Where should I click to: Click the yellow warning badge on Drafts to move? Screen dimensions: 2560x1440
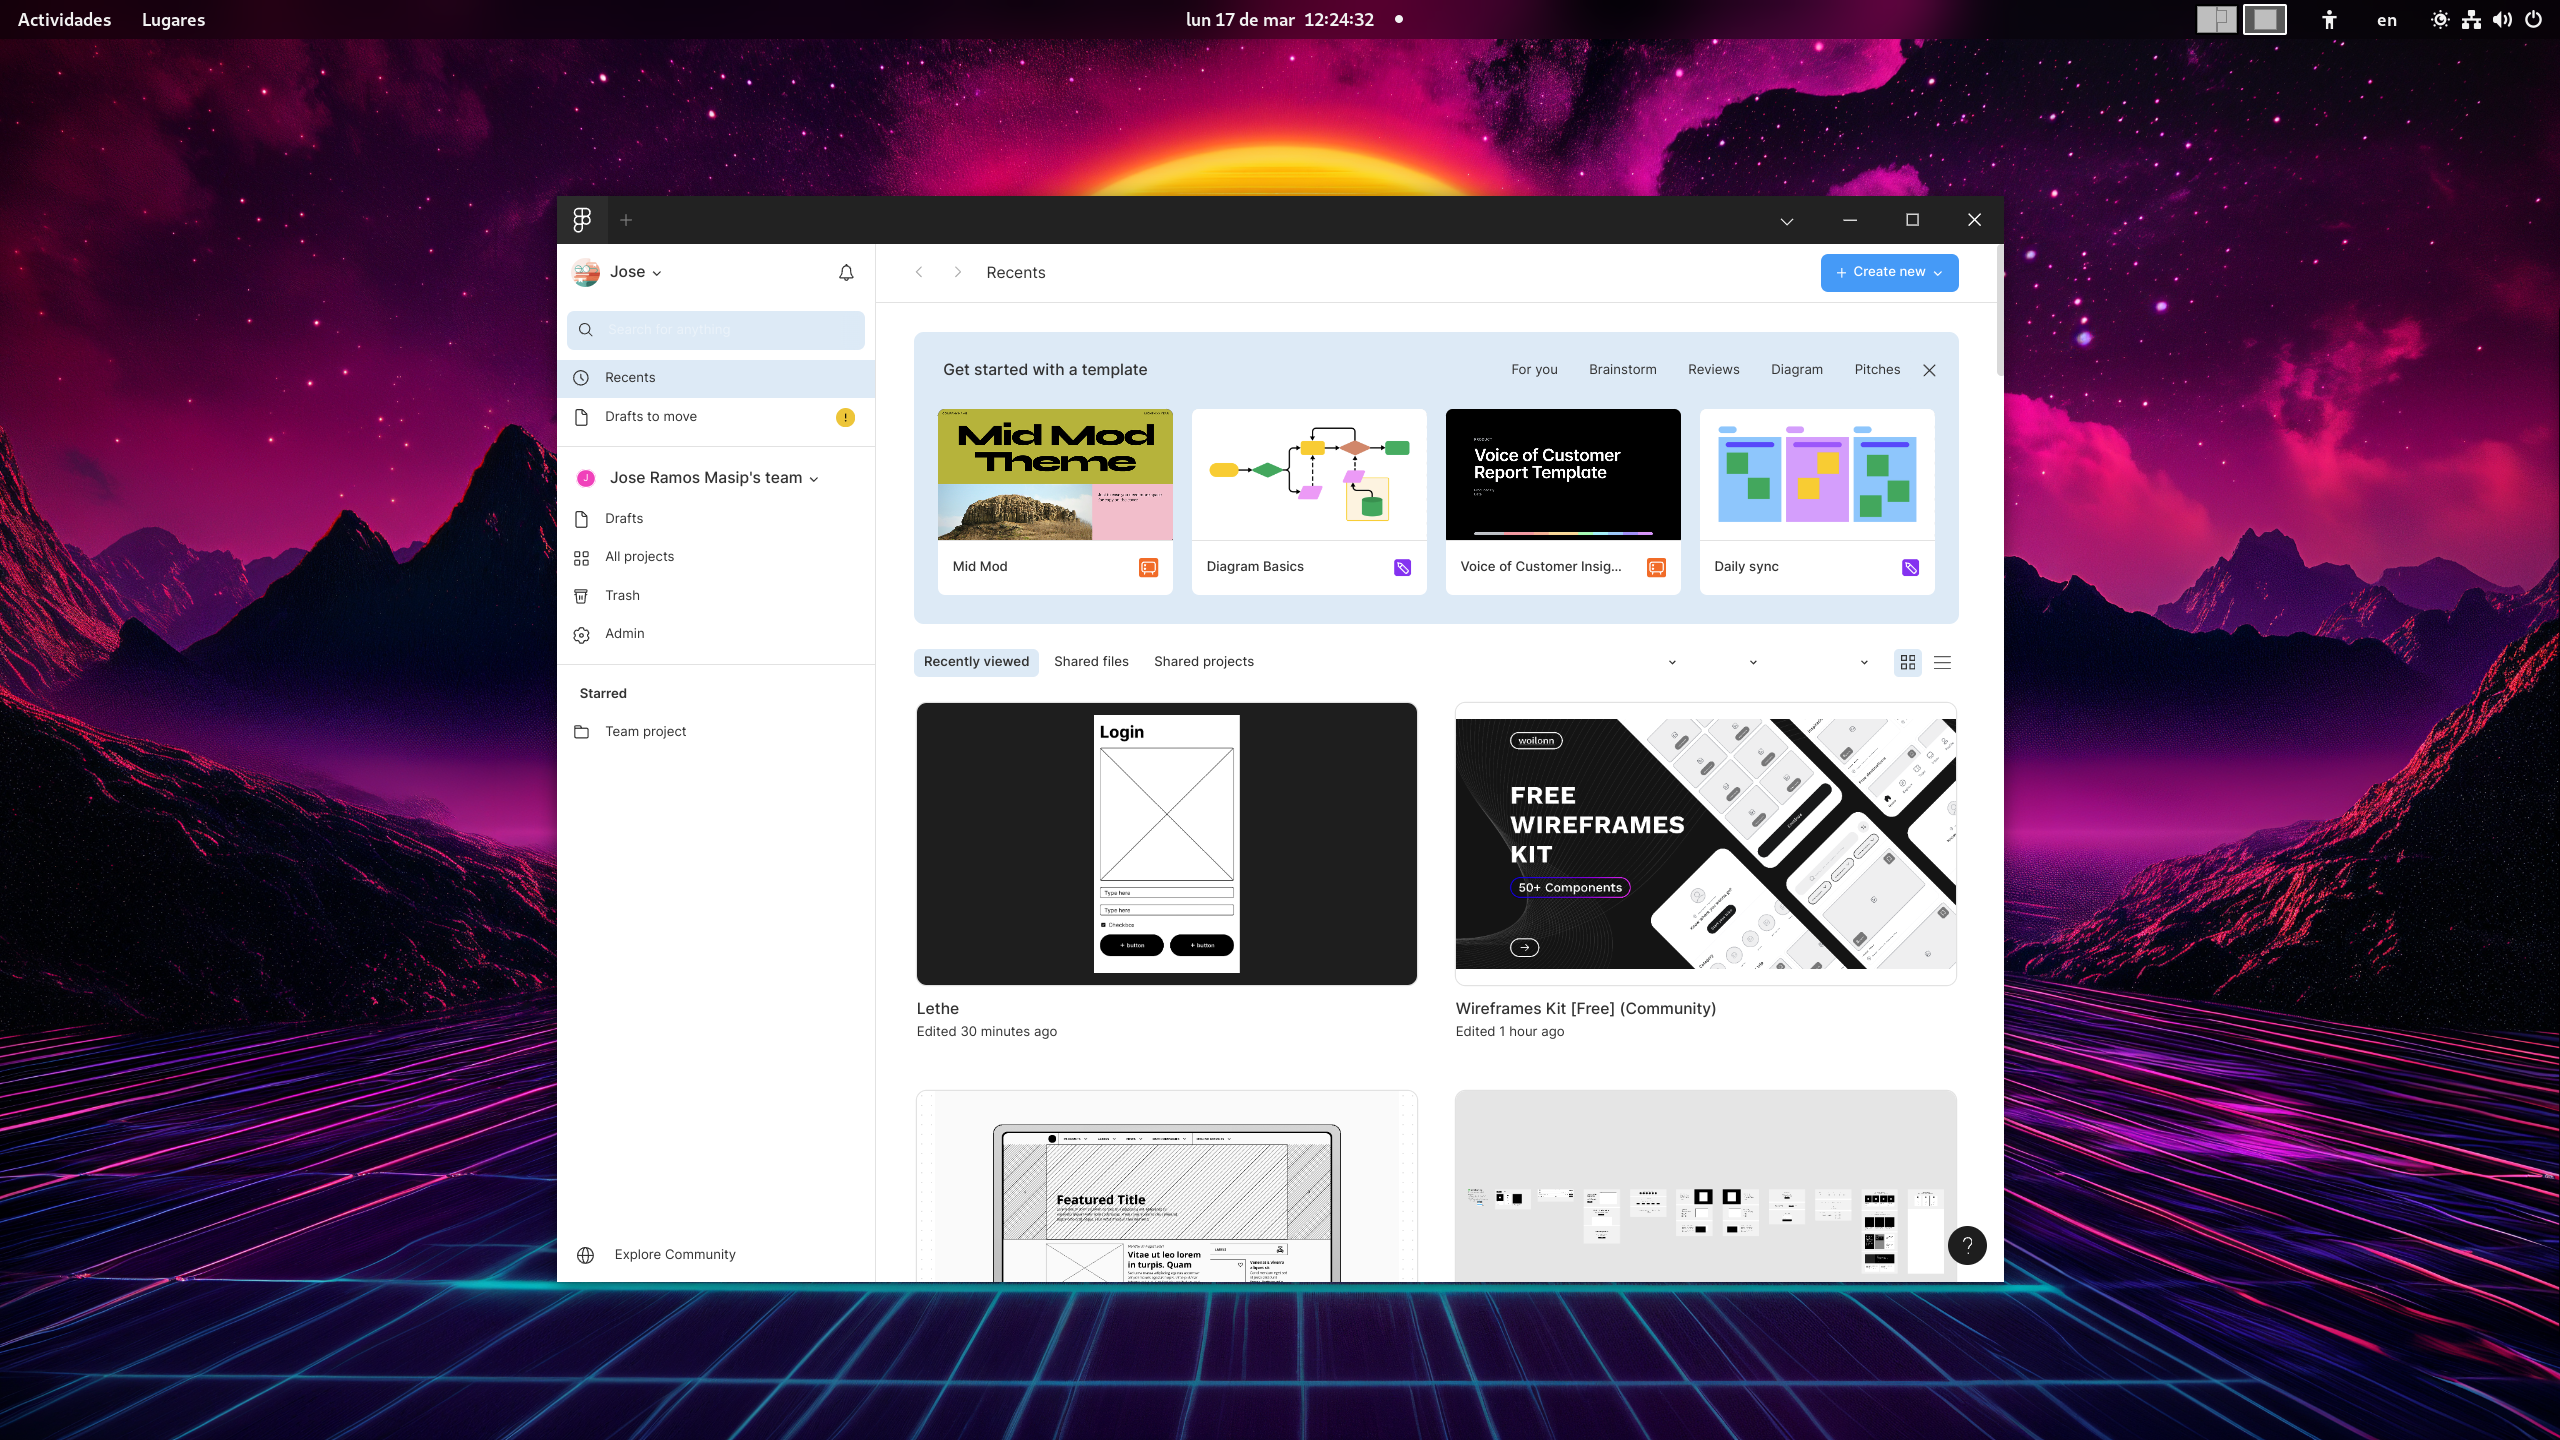coord(845,417)
